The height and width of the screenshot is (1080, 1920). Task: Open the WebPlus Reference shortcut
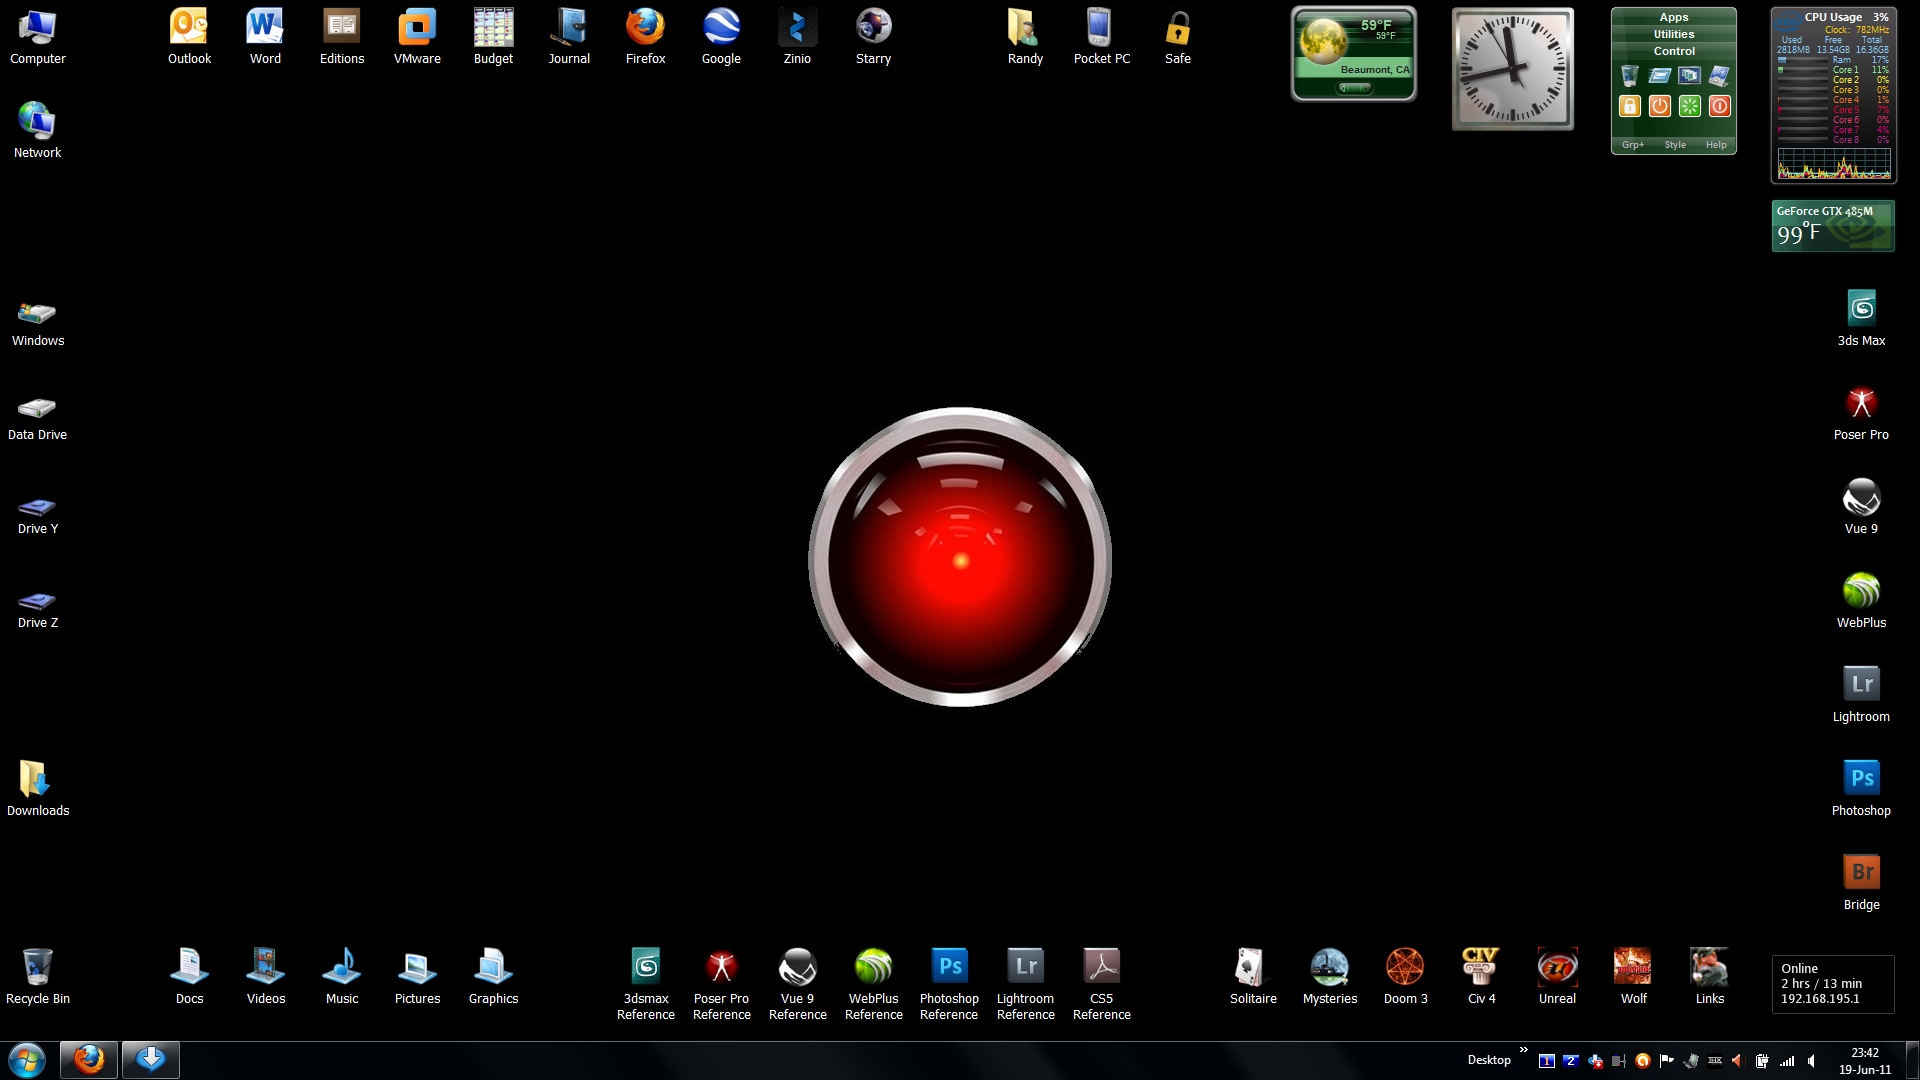coord(873,984)
